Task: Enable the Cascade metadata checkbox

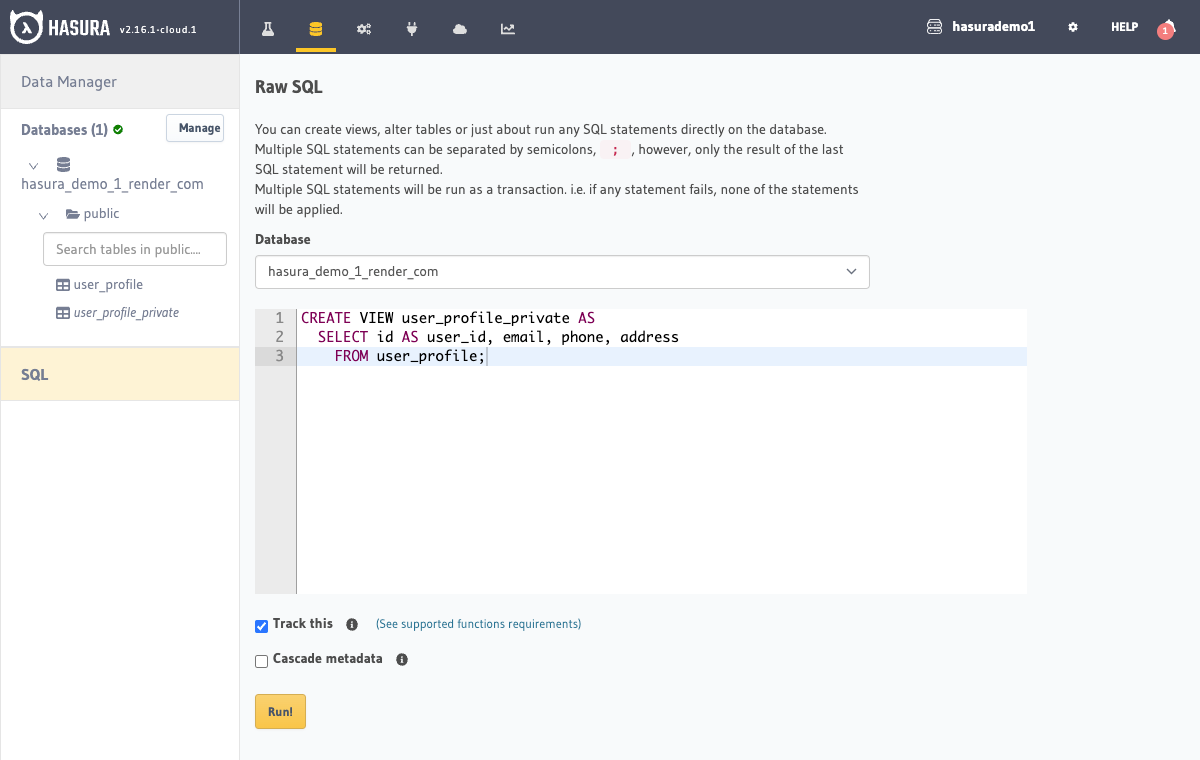Action: coord(262,661)
